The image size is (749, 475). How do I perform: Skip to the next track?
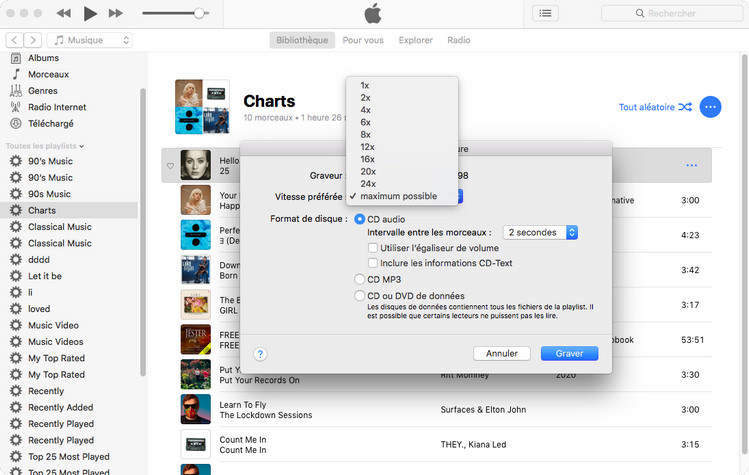pyautogui.click(x=115, y=13)
